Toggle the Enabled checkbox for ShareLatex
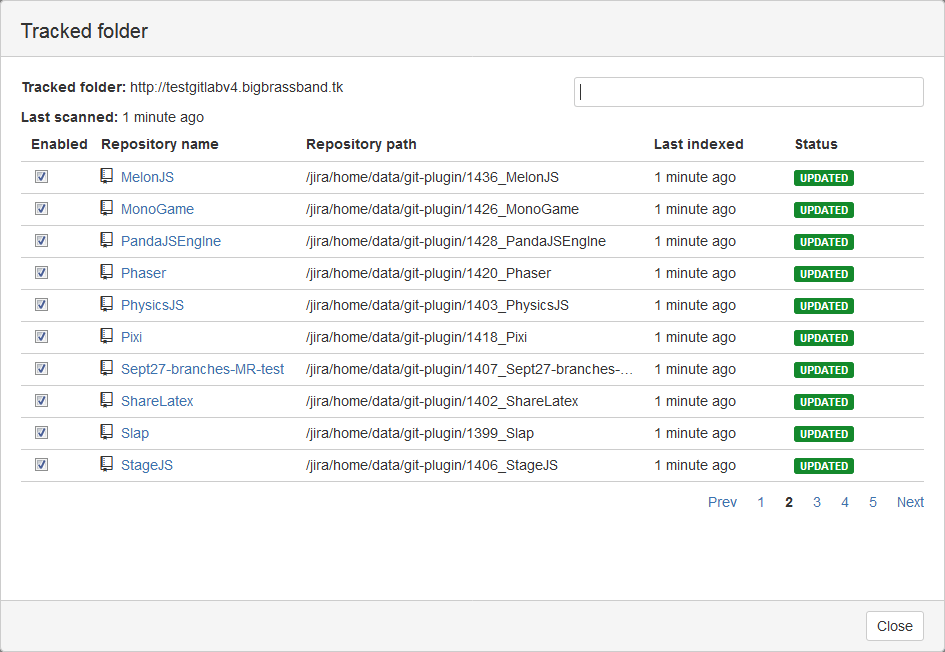The image size is (945, 652). point(42,400)
